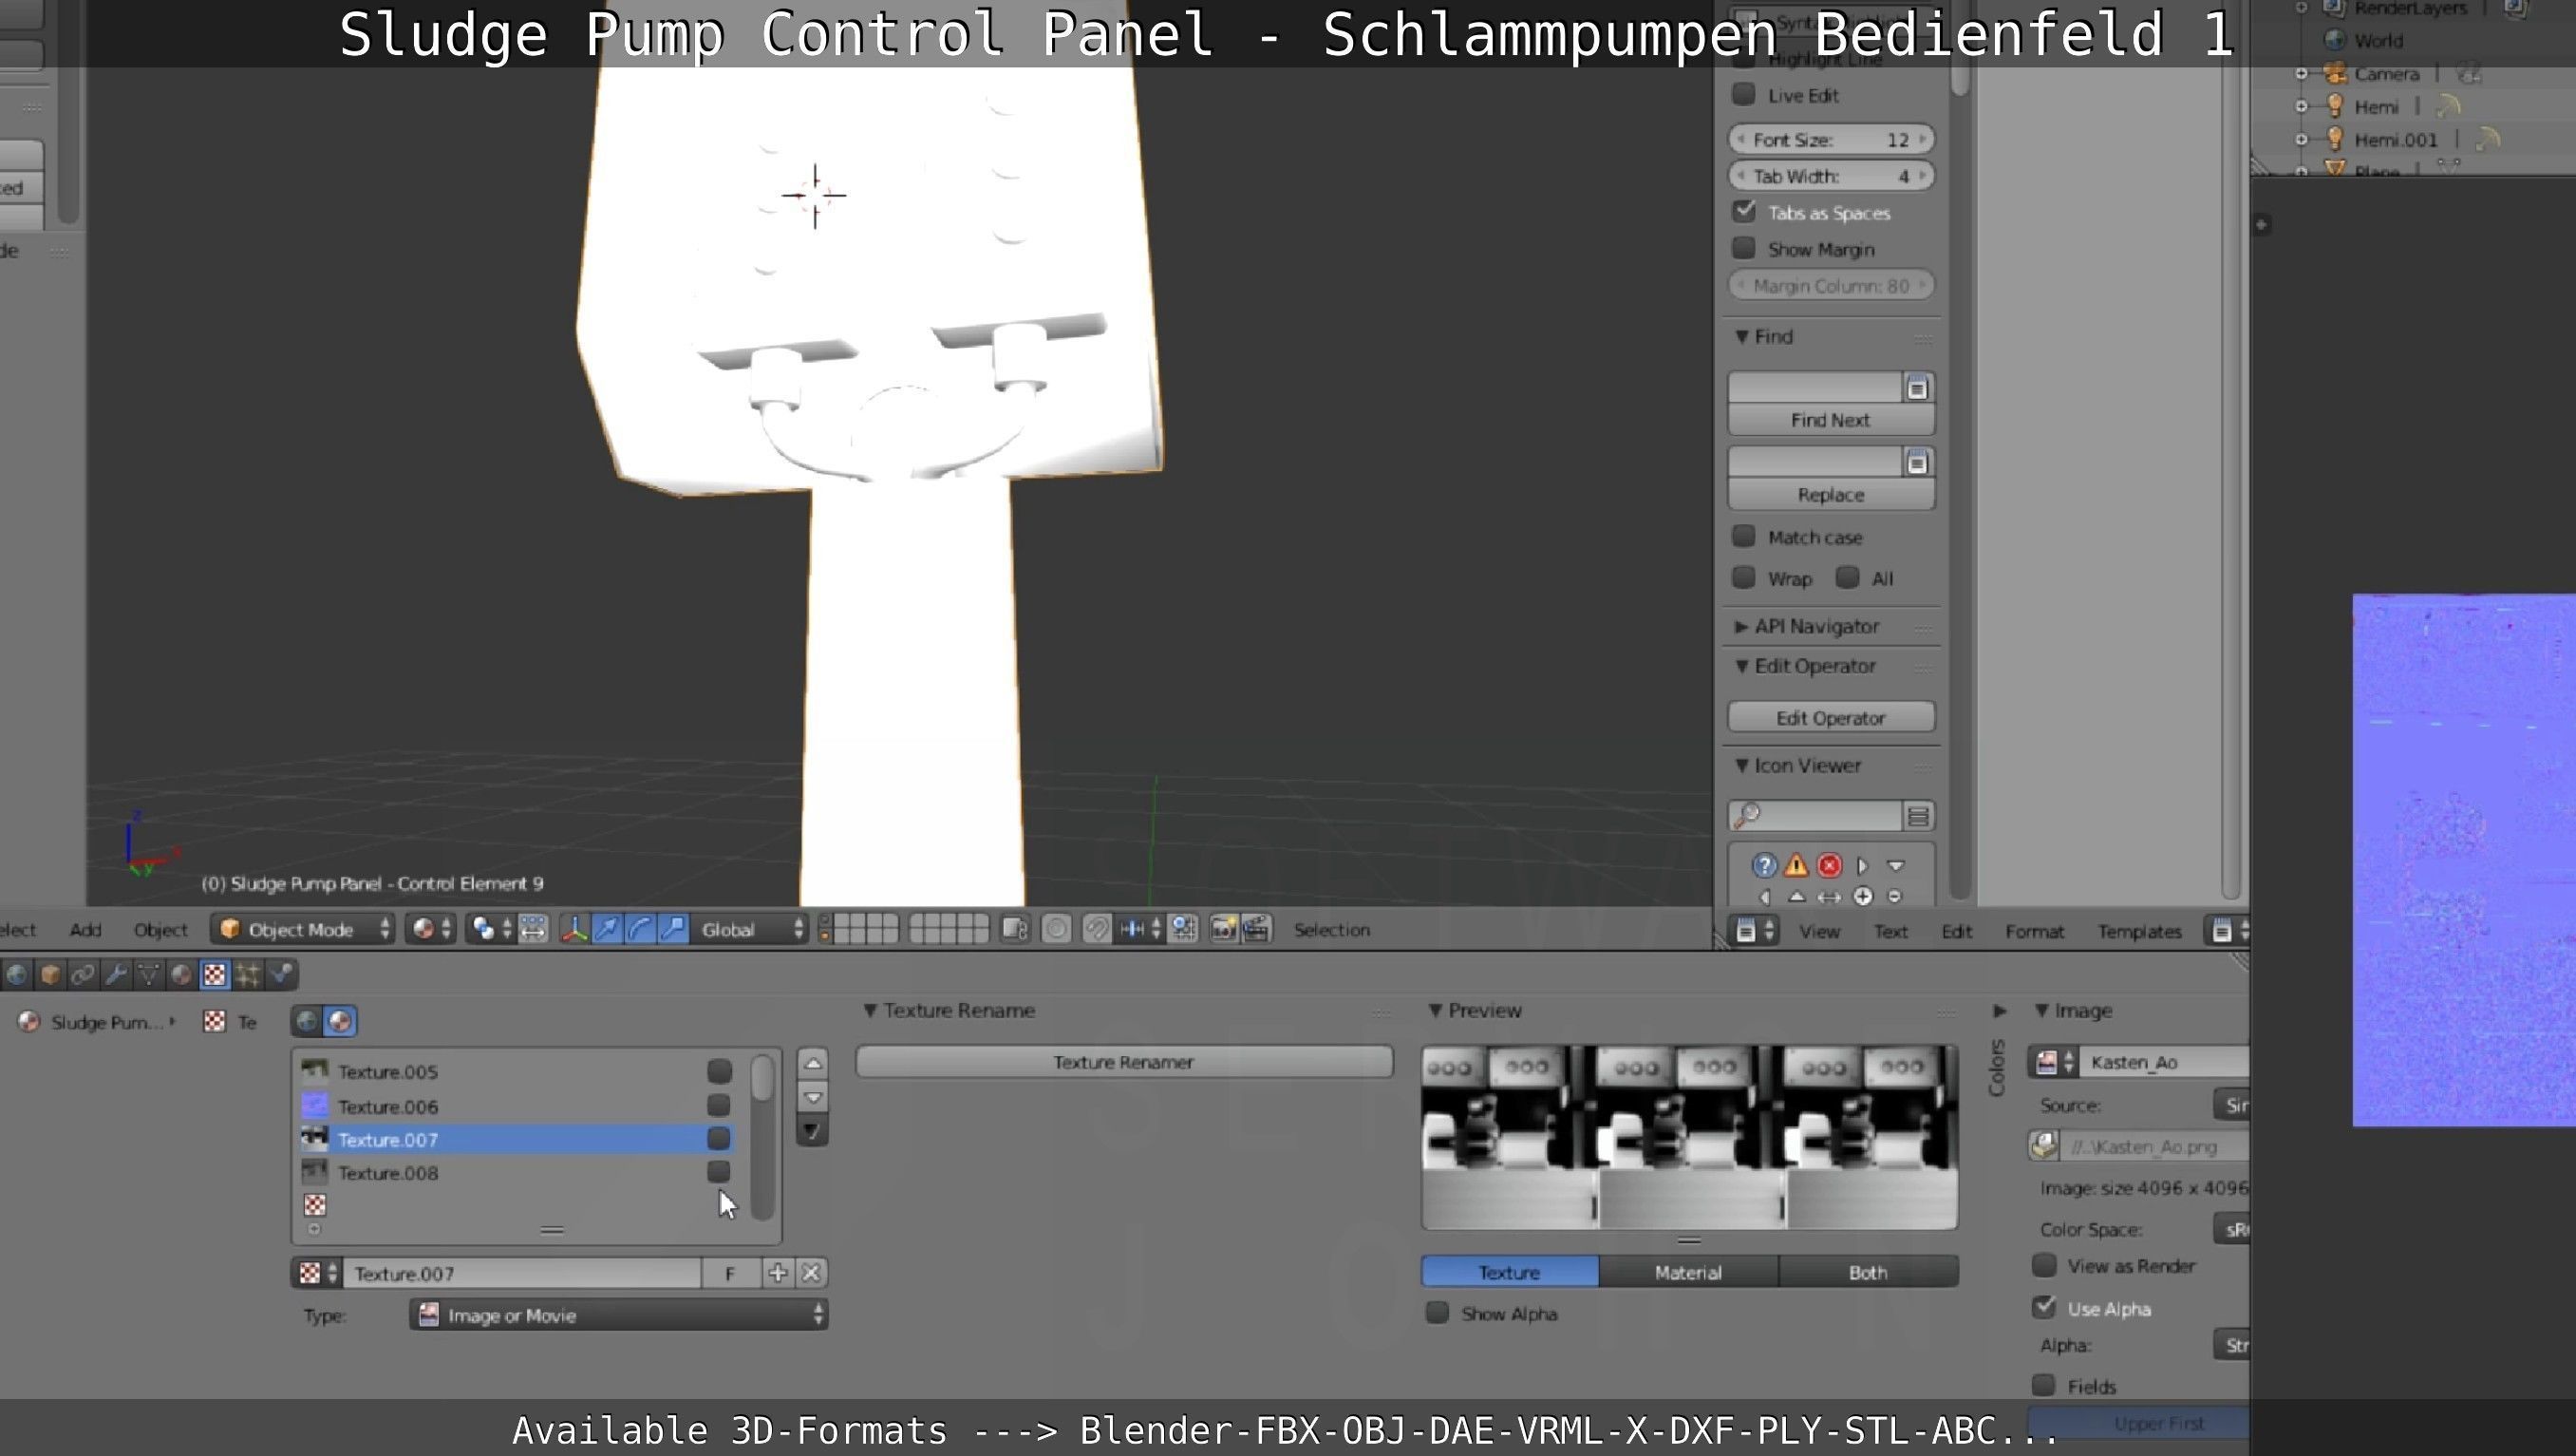Click the OpenGL render image camera icon
The width and height of the screenshot is (2576, 1456).
pyautogui.click(x=1223, y=929)
